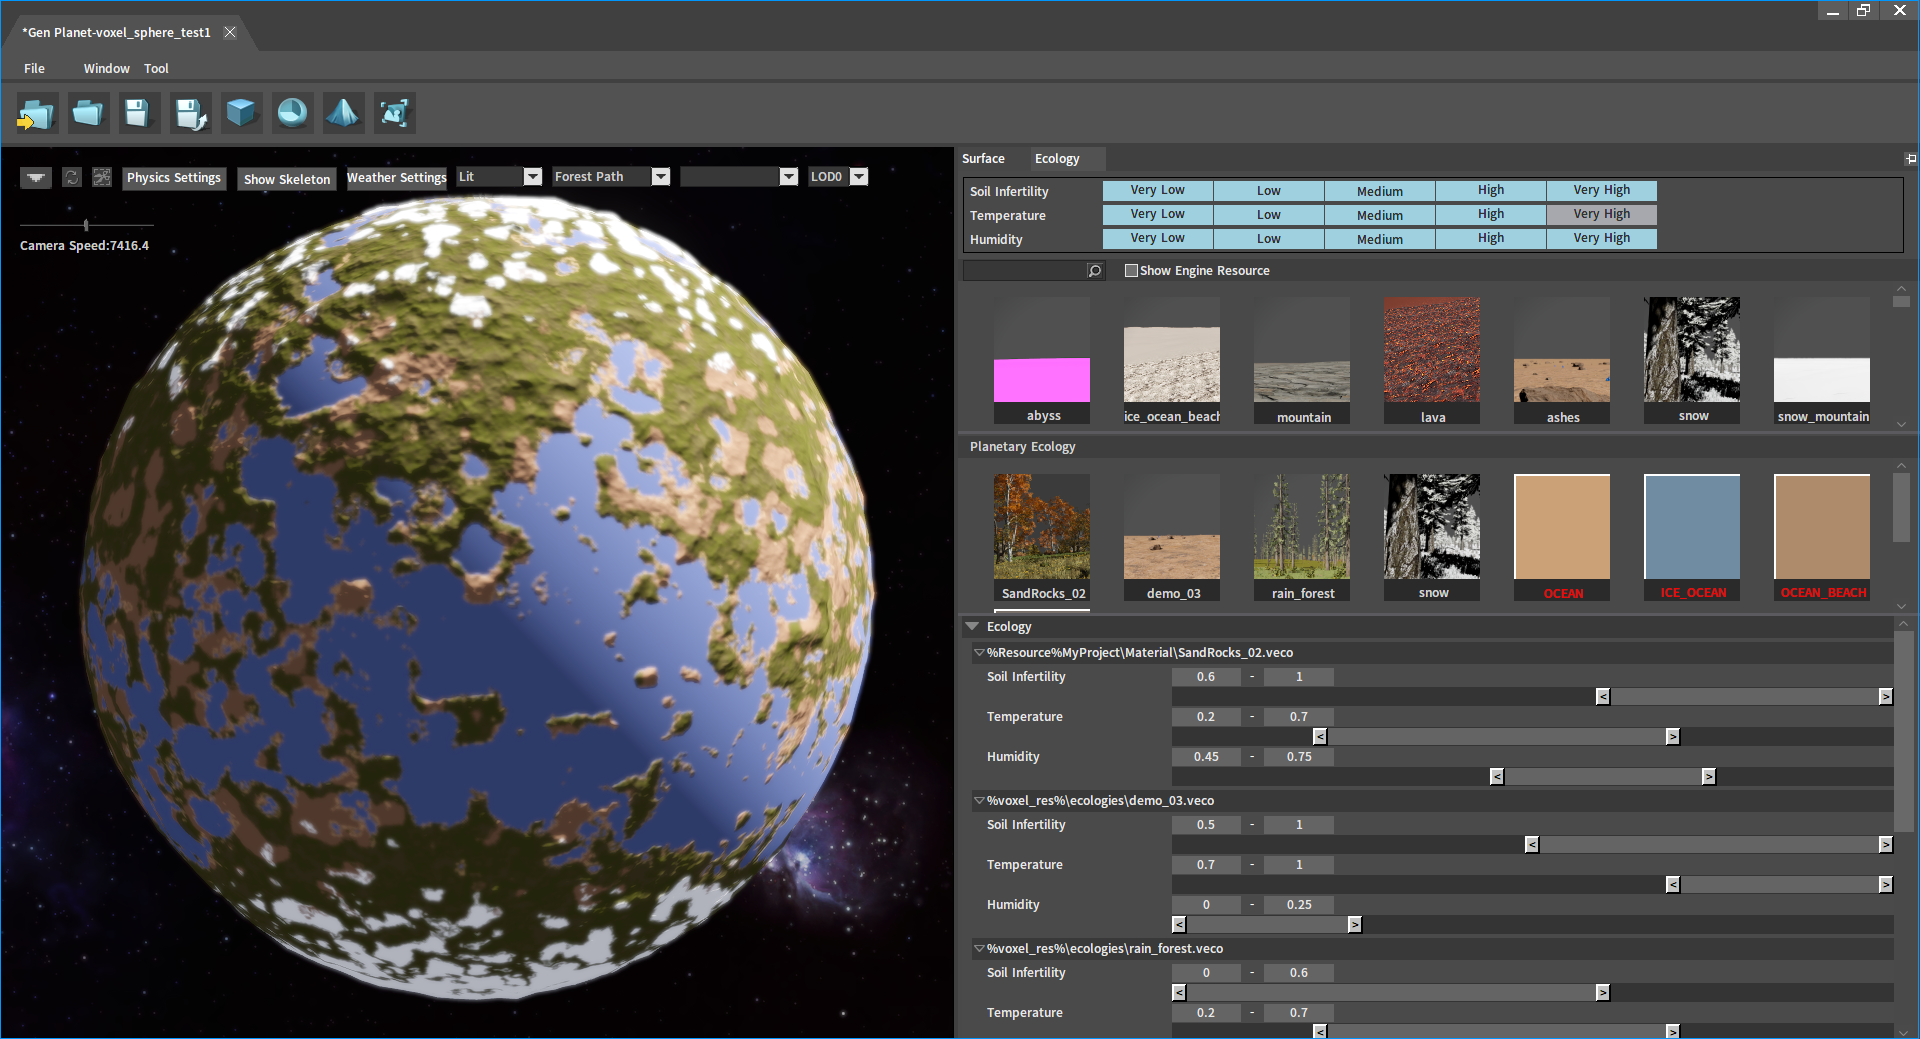
Task: Toggle Soil Infertility Medium filter
Action: click(x=1379, y=190)
